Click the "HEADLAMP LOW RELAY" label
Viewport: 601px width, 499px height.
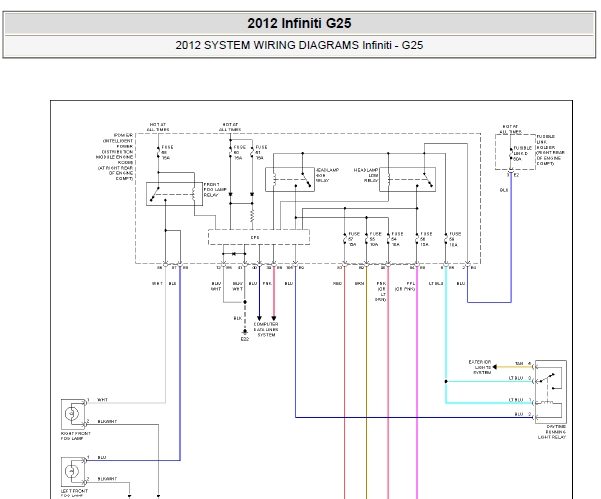click(366, 175)
